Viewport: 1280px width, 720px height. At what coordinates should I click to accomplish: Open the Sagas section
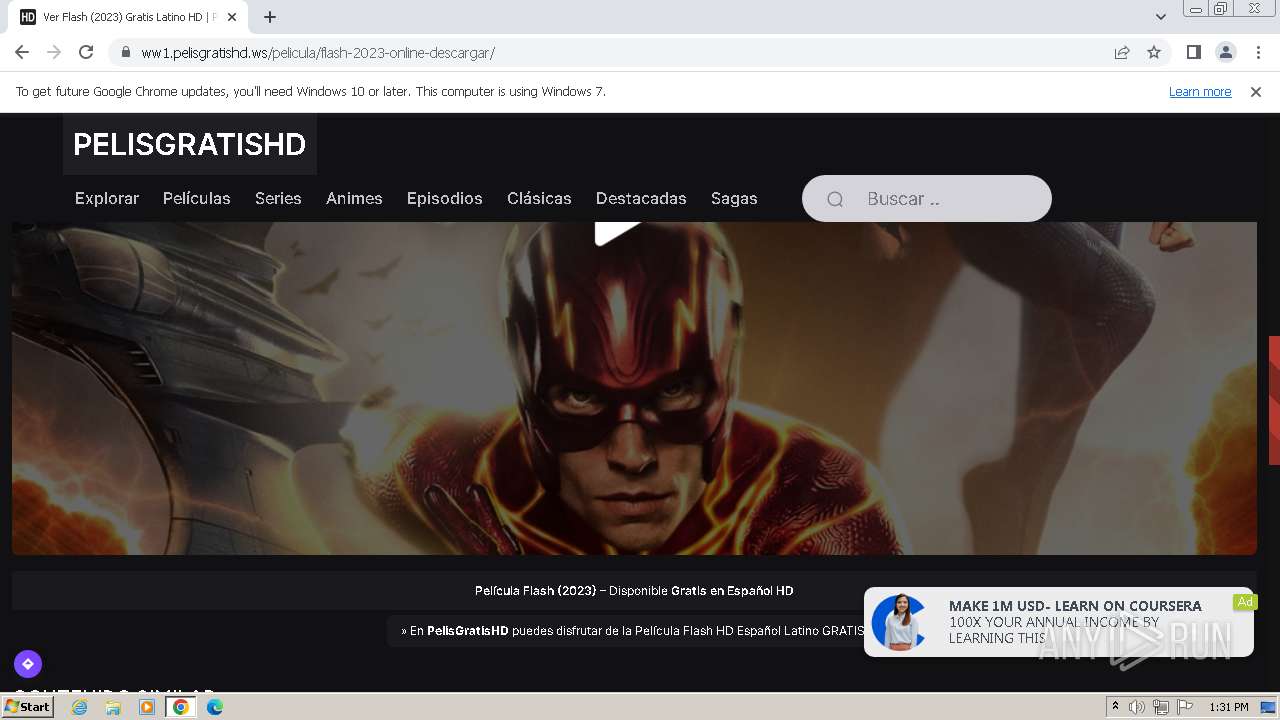click(734, 198)
